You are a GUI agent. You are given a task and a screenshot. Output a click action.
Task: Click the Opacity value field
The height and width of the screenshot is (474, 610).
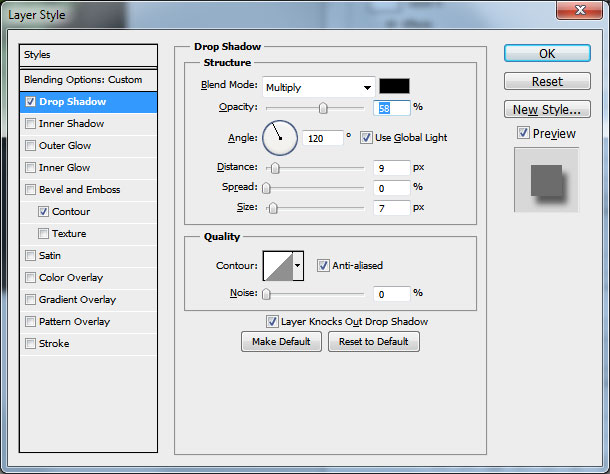[x=391, y=108]
